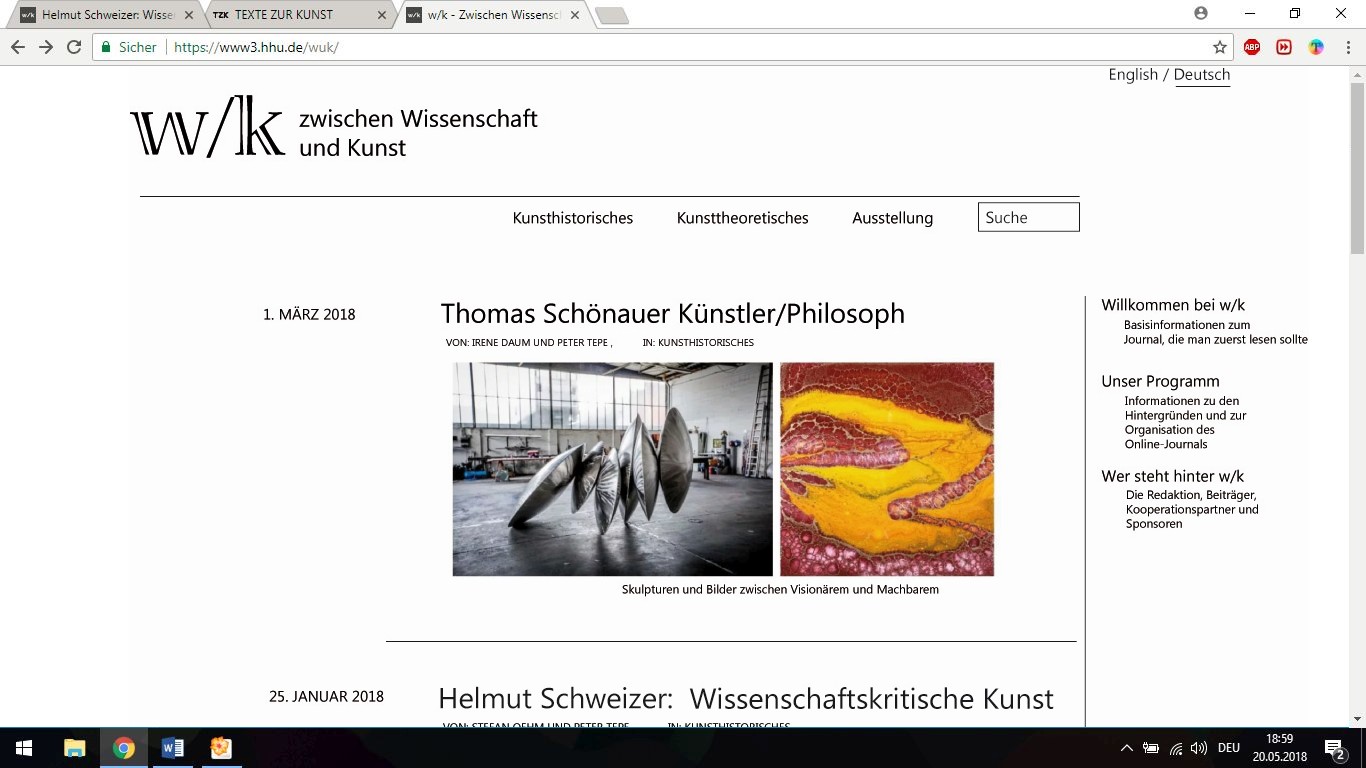Image resolution: width=1366 pixels, height=768 pixels.
Task: Click the scrollbar up arrow
Action: coord(1357,73)
